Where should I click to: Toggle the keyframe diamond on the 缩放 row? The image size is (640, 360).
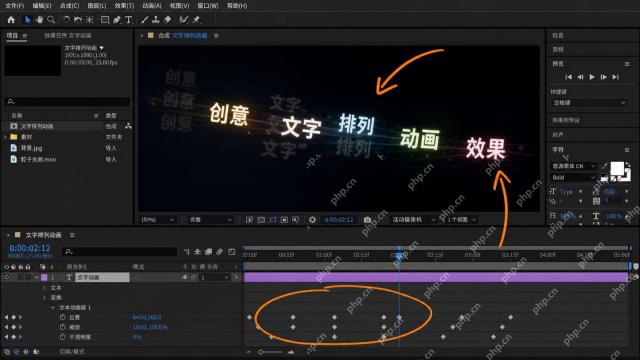pos(13,327)
